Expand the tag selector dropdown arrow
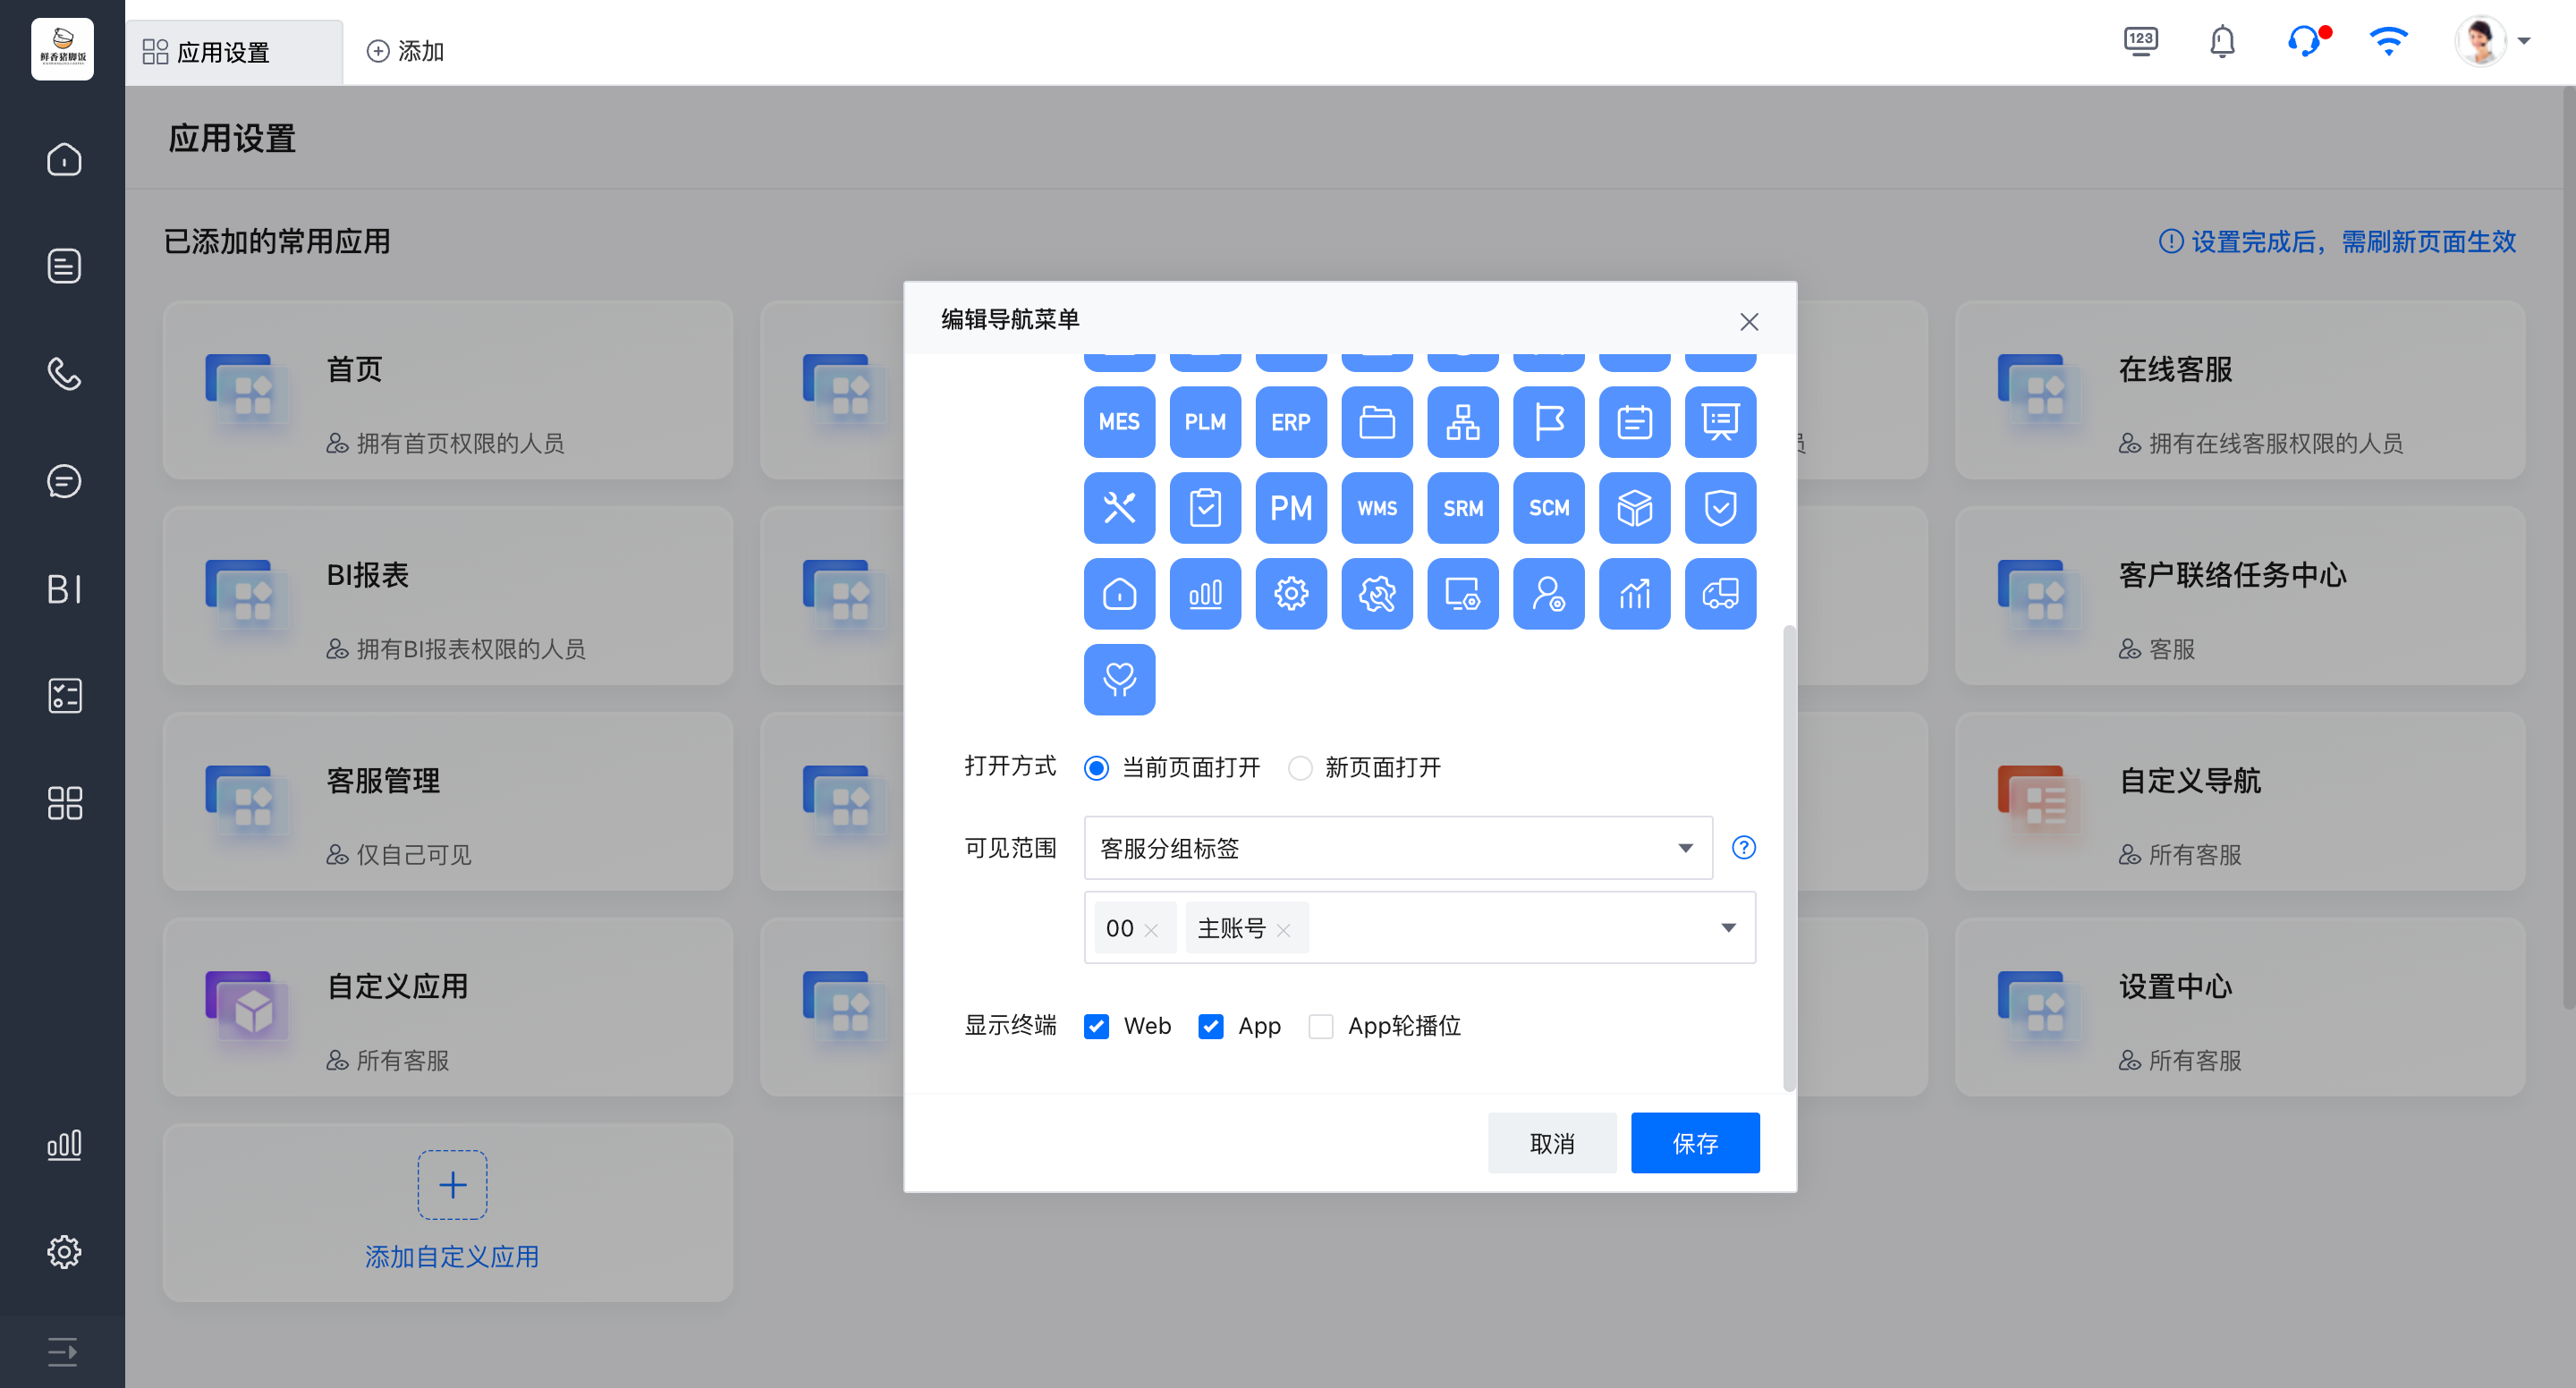The image size is (2576, 1388). (x=1728, y=928)
